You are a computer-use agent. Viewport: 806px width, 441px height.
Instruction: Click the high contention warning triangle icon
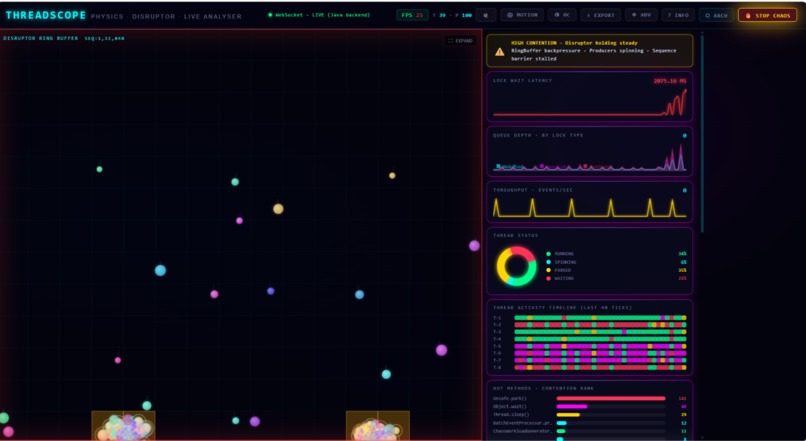[500, 51]
